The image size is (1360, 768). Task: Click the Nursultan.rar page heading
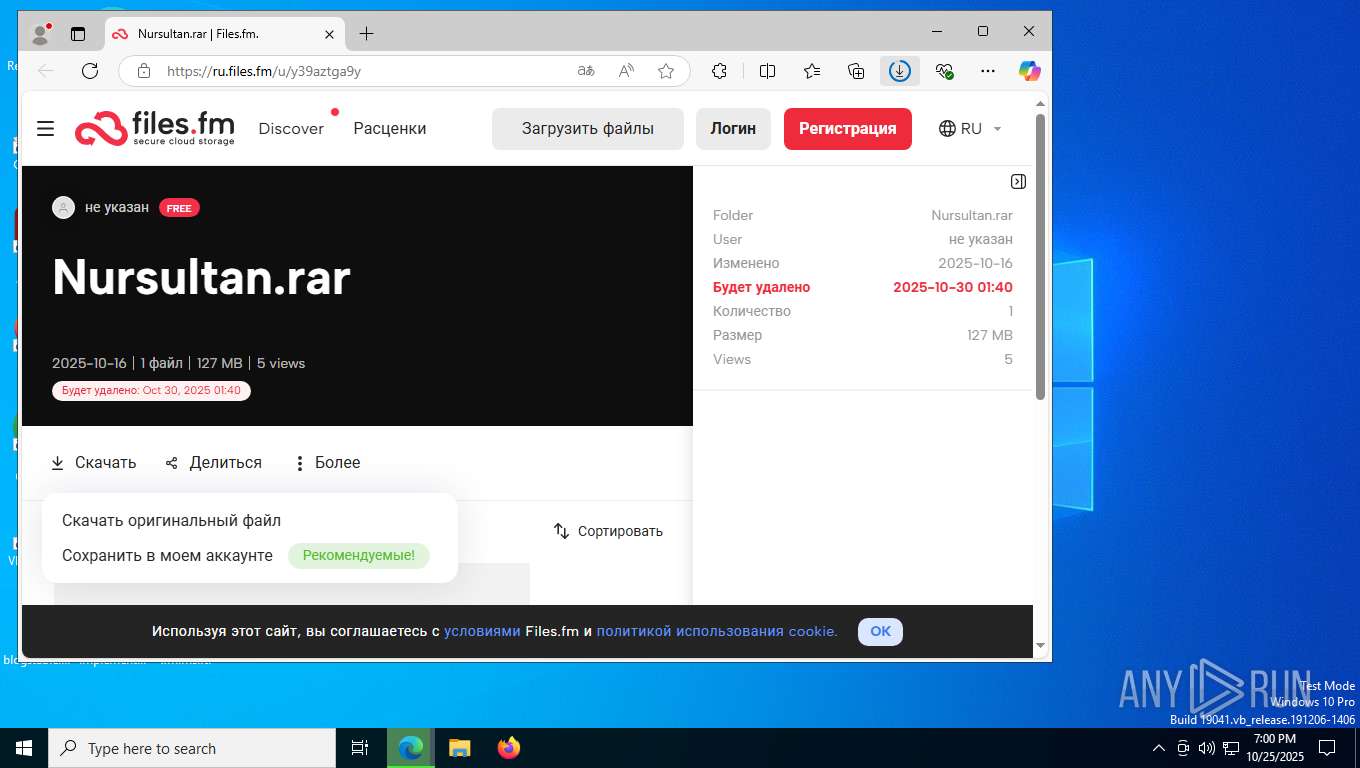click(x=201, y=278)
